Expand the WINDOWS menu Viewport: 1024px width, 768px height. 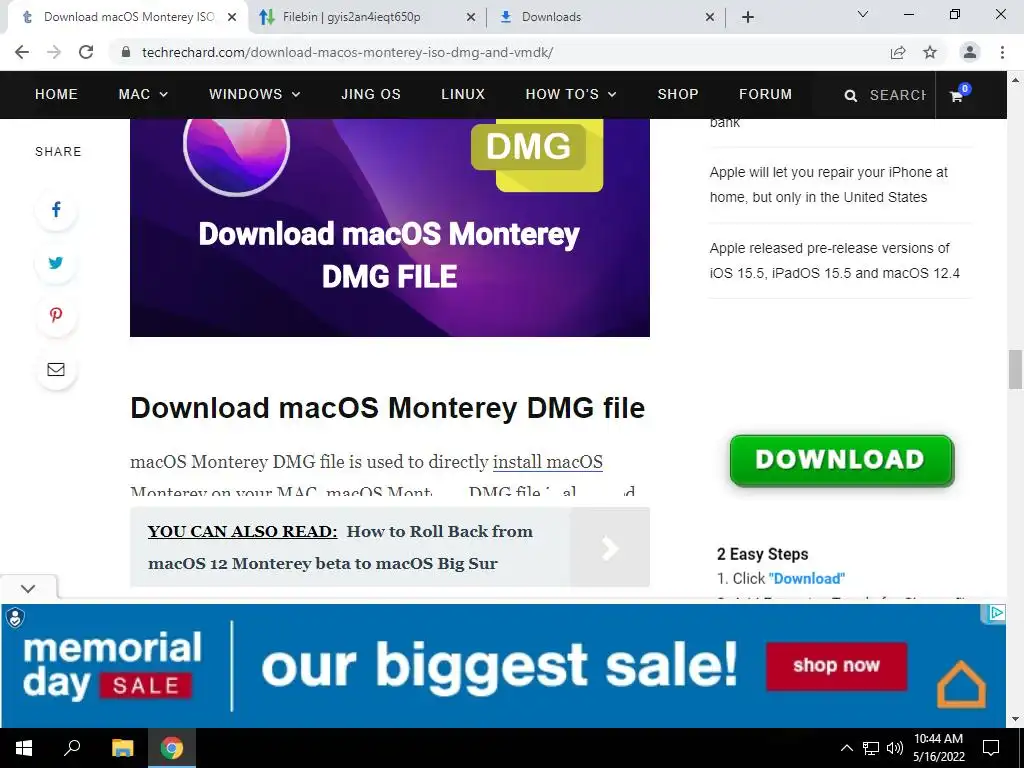(255, 94)
